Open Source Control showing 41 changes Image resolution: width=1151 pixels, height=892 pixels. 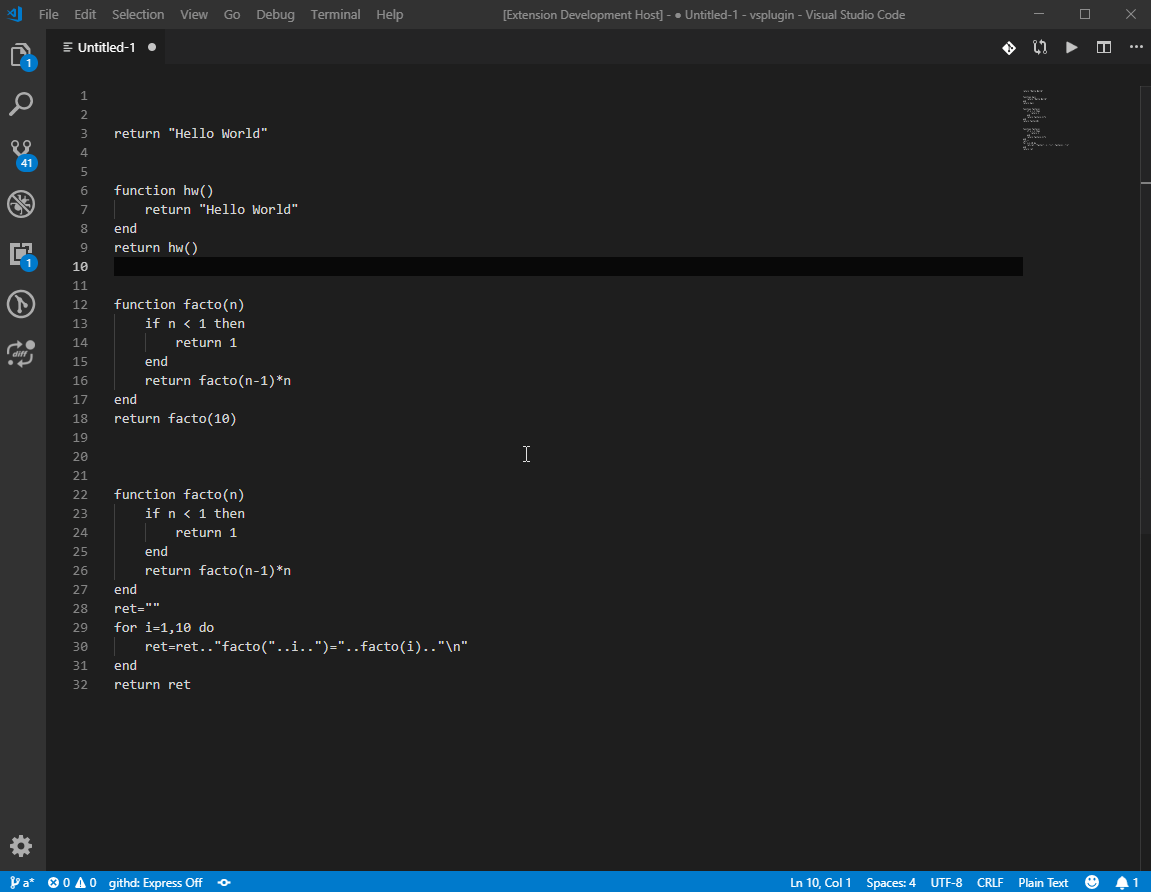pyautogui.click(x=21, y=154)
